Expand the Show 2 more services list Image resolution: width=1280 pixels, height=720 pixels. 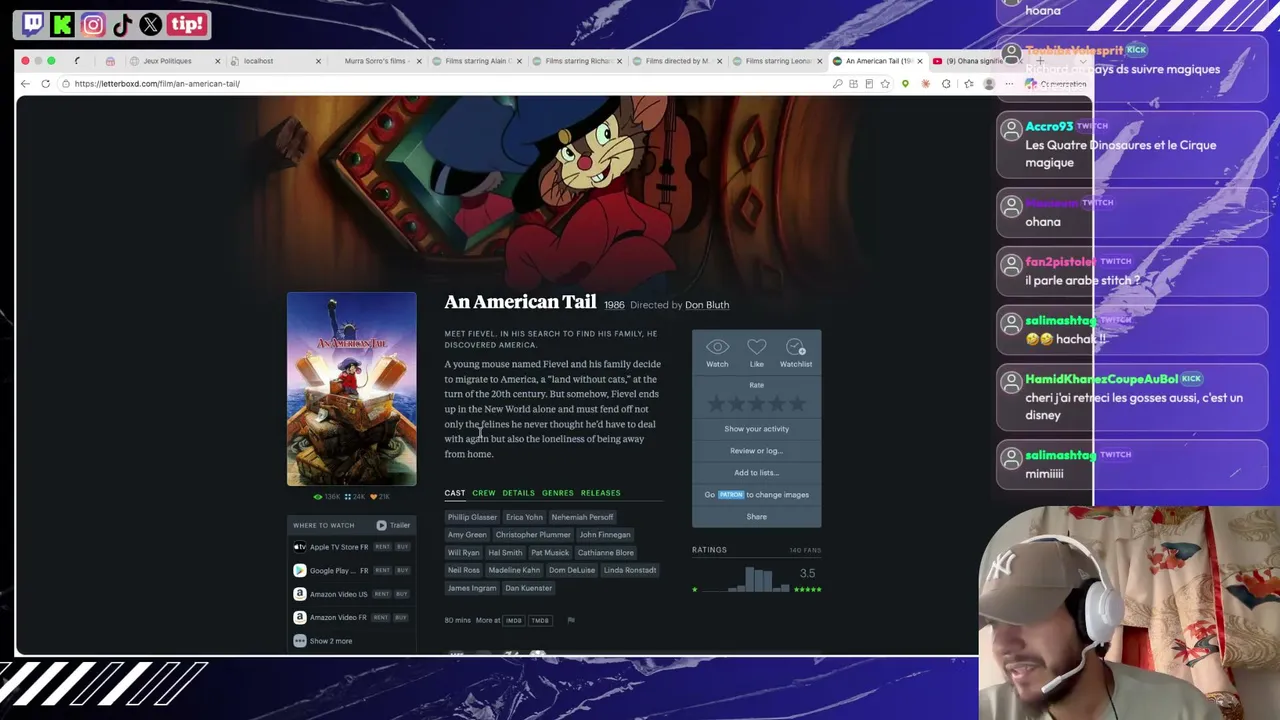click(x=323, y=641)
